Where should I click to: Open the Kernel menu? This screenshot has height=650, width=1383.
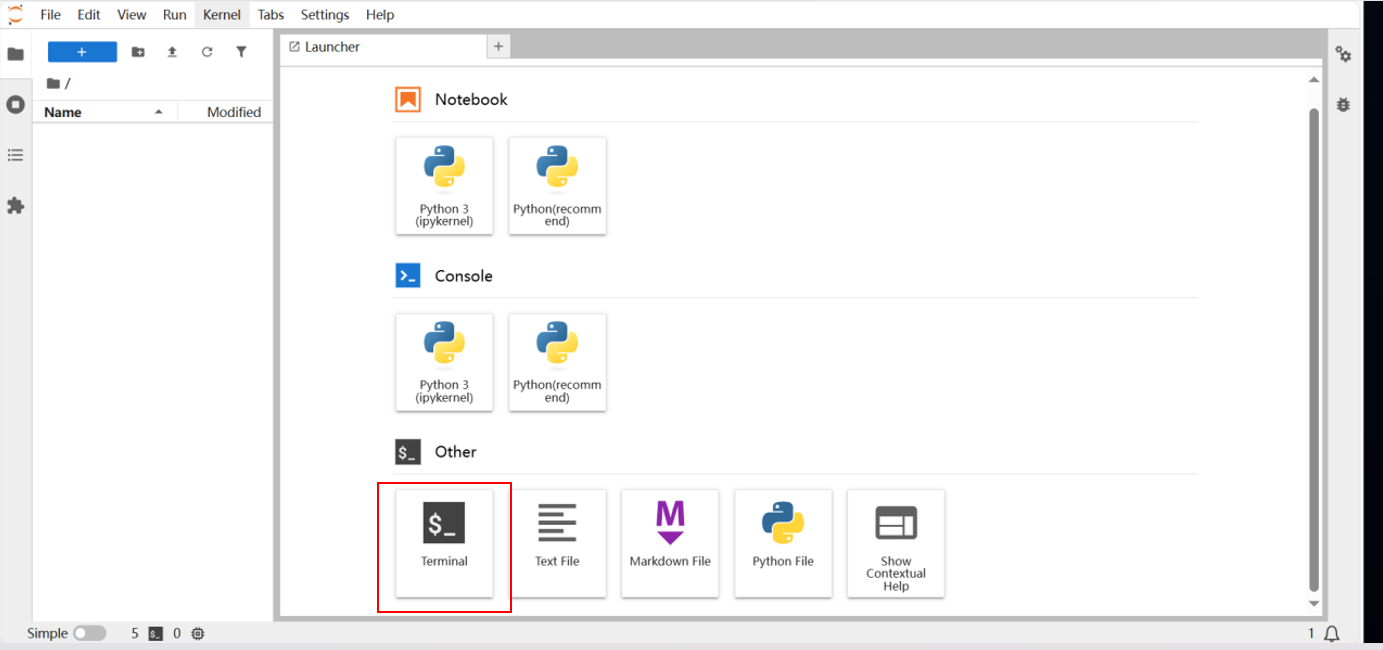pos(221,15)
